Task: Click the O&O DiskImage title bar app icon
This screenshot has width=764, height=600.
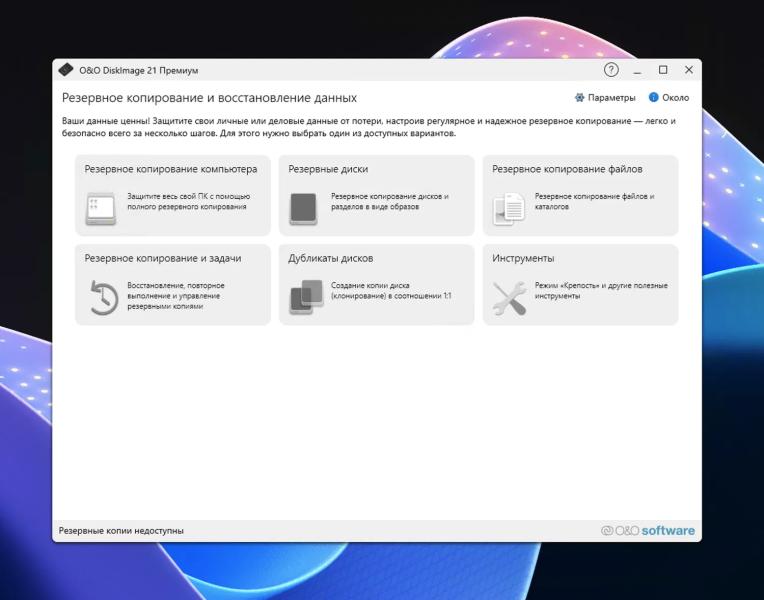Action: coord(66,70)
